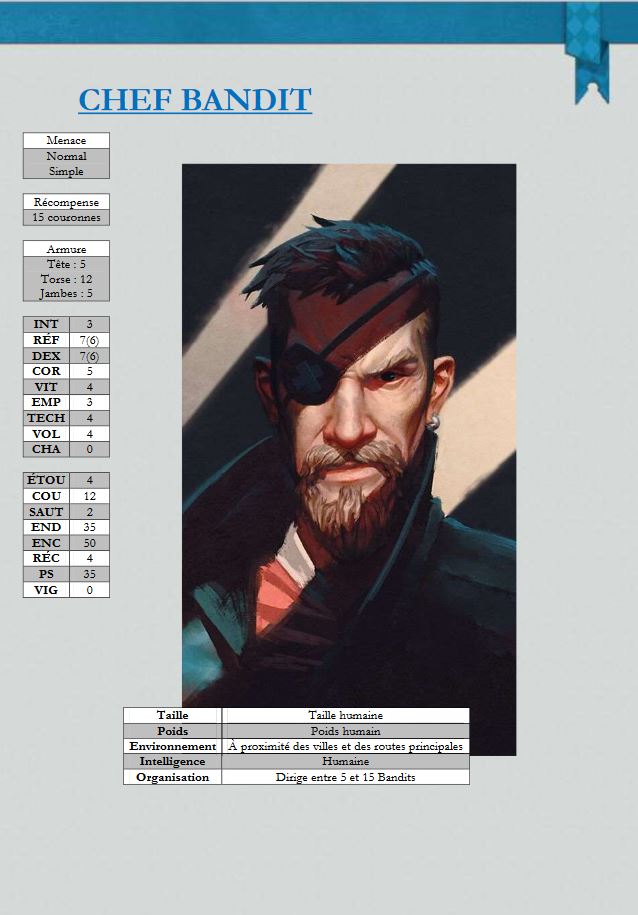Viewport: 638px width, 915px height.
Task: Click the VOL stat label
Action: (46, 434)
